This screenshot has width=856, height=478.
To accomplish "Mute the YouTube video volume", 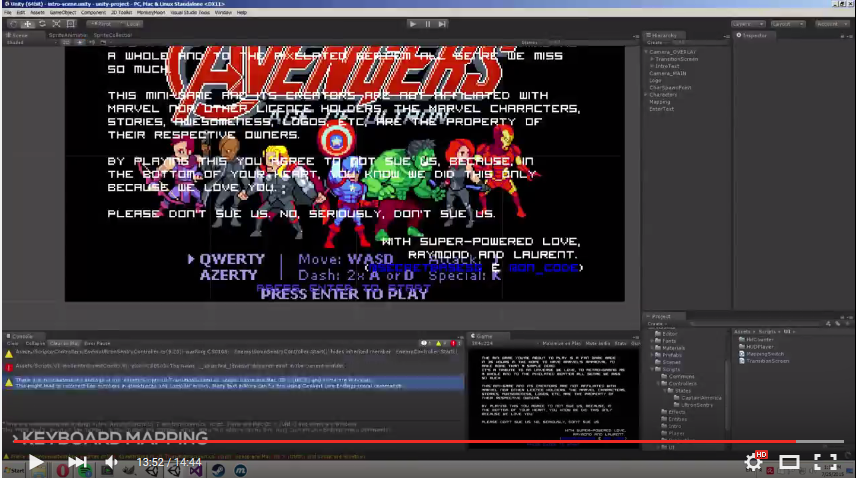I will click(x=111, y=462).
